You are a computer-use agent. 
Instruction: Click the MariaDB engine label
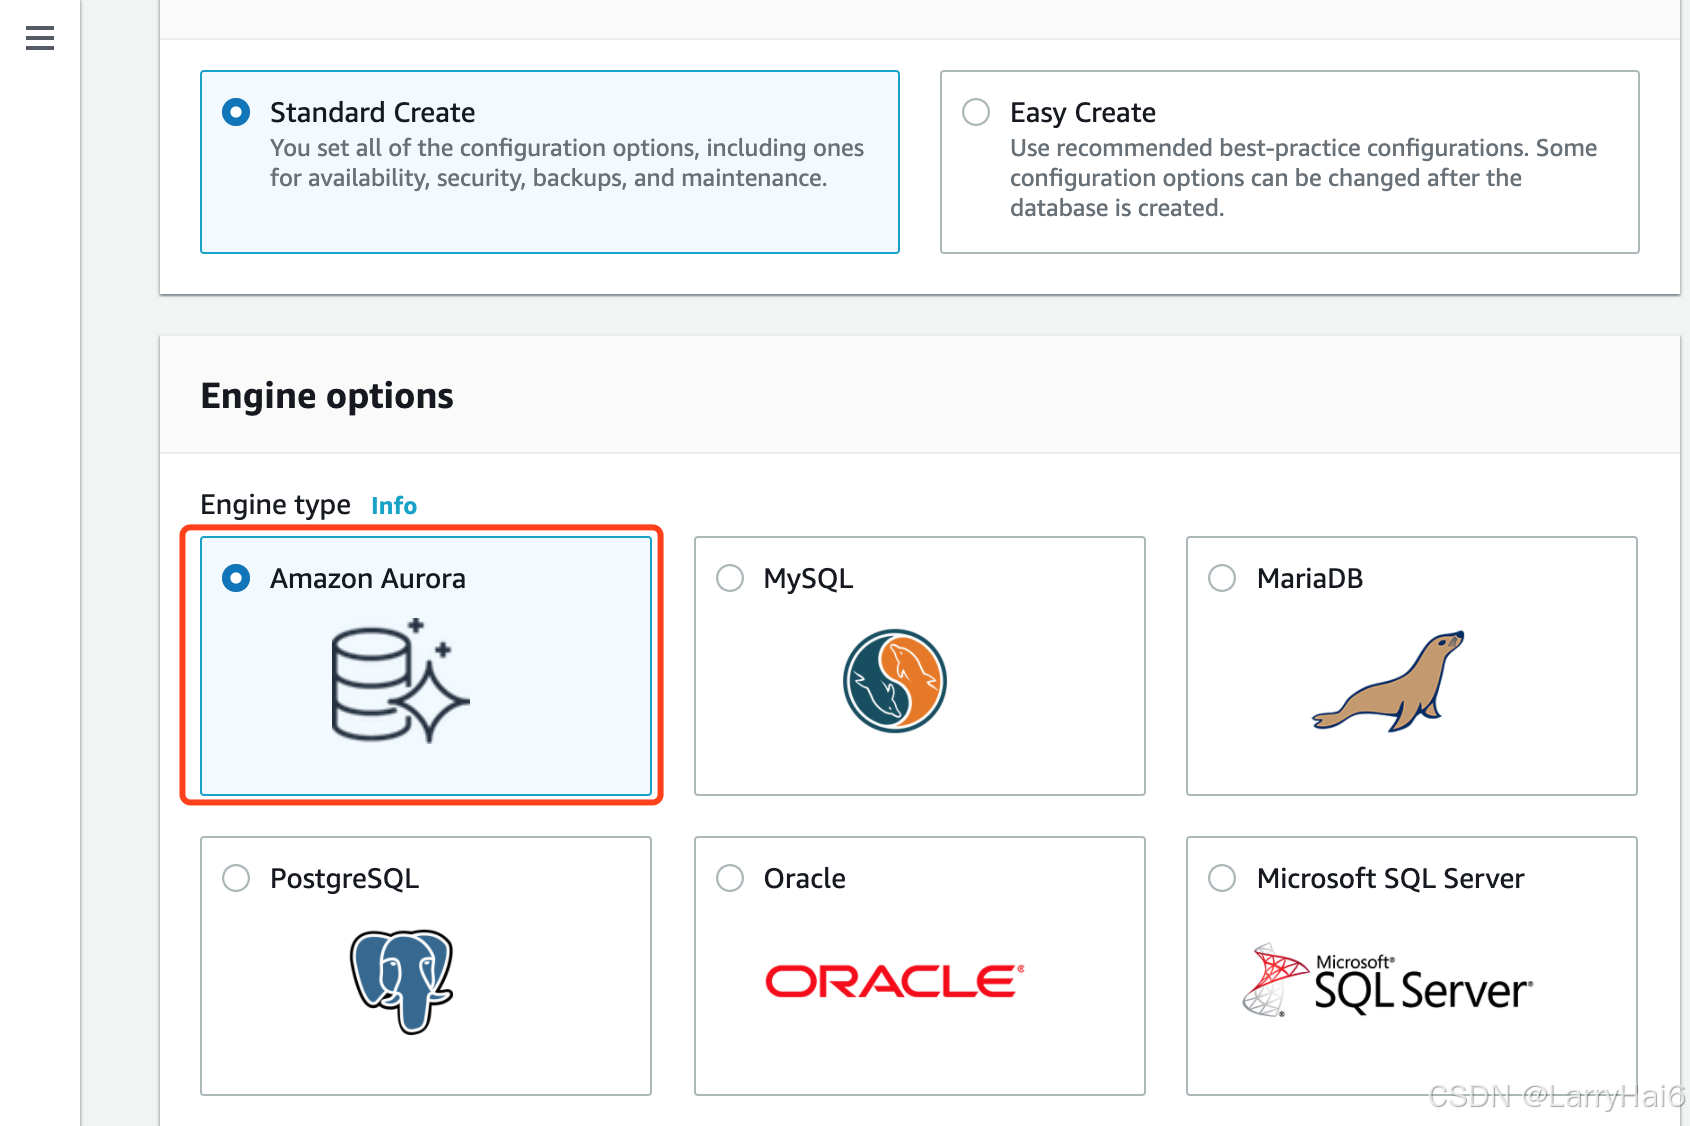(x=1310, y=578)
